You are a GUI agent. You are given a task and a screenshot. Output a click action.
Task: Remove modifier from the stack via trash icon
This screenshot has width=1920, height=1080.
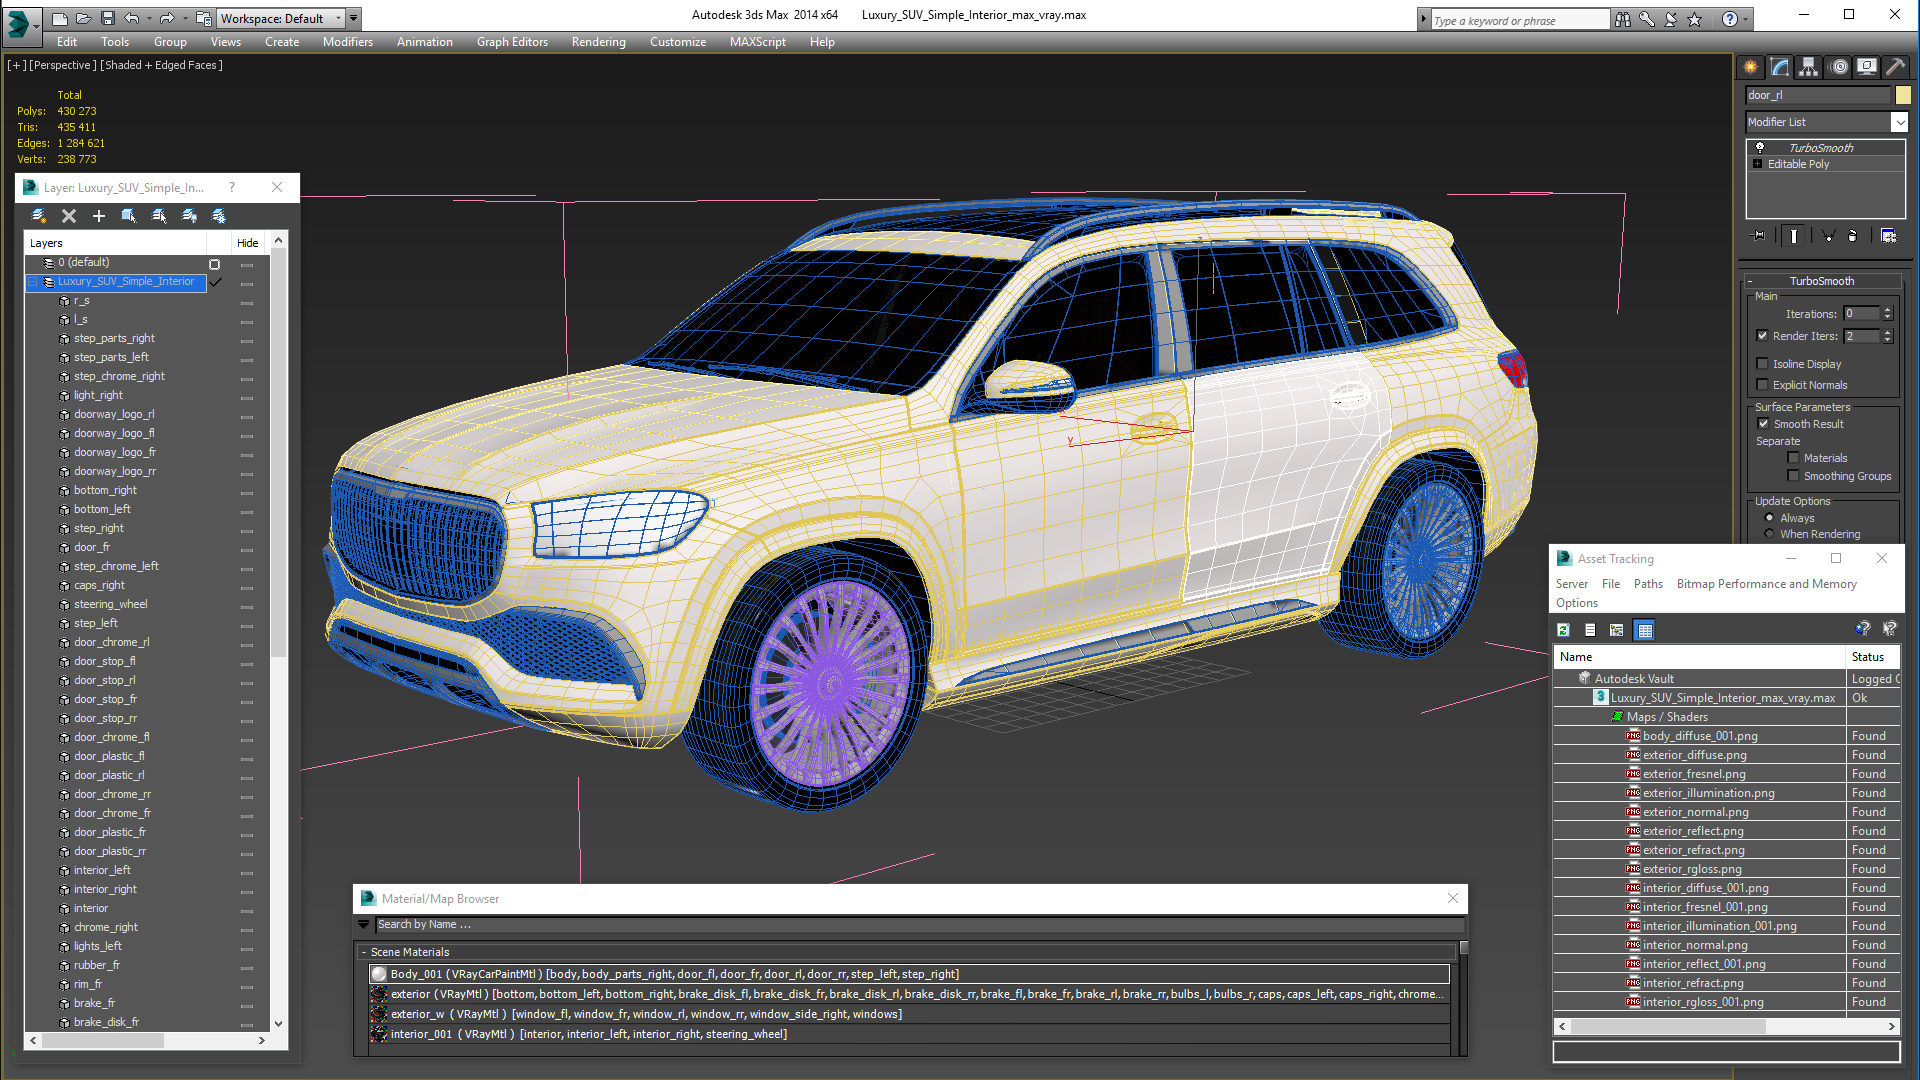tap(1852, 236)
